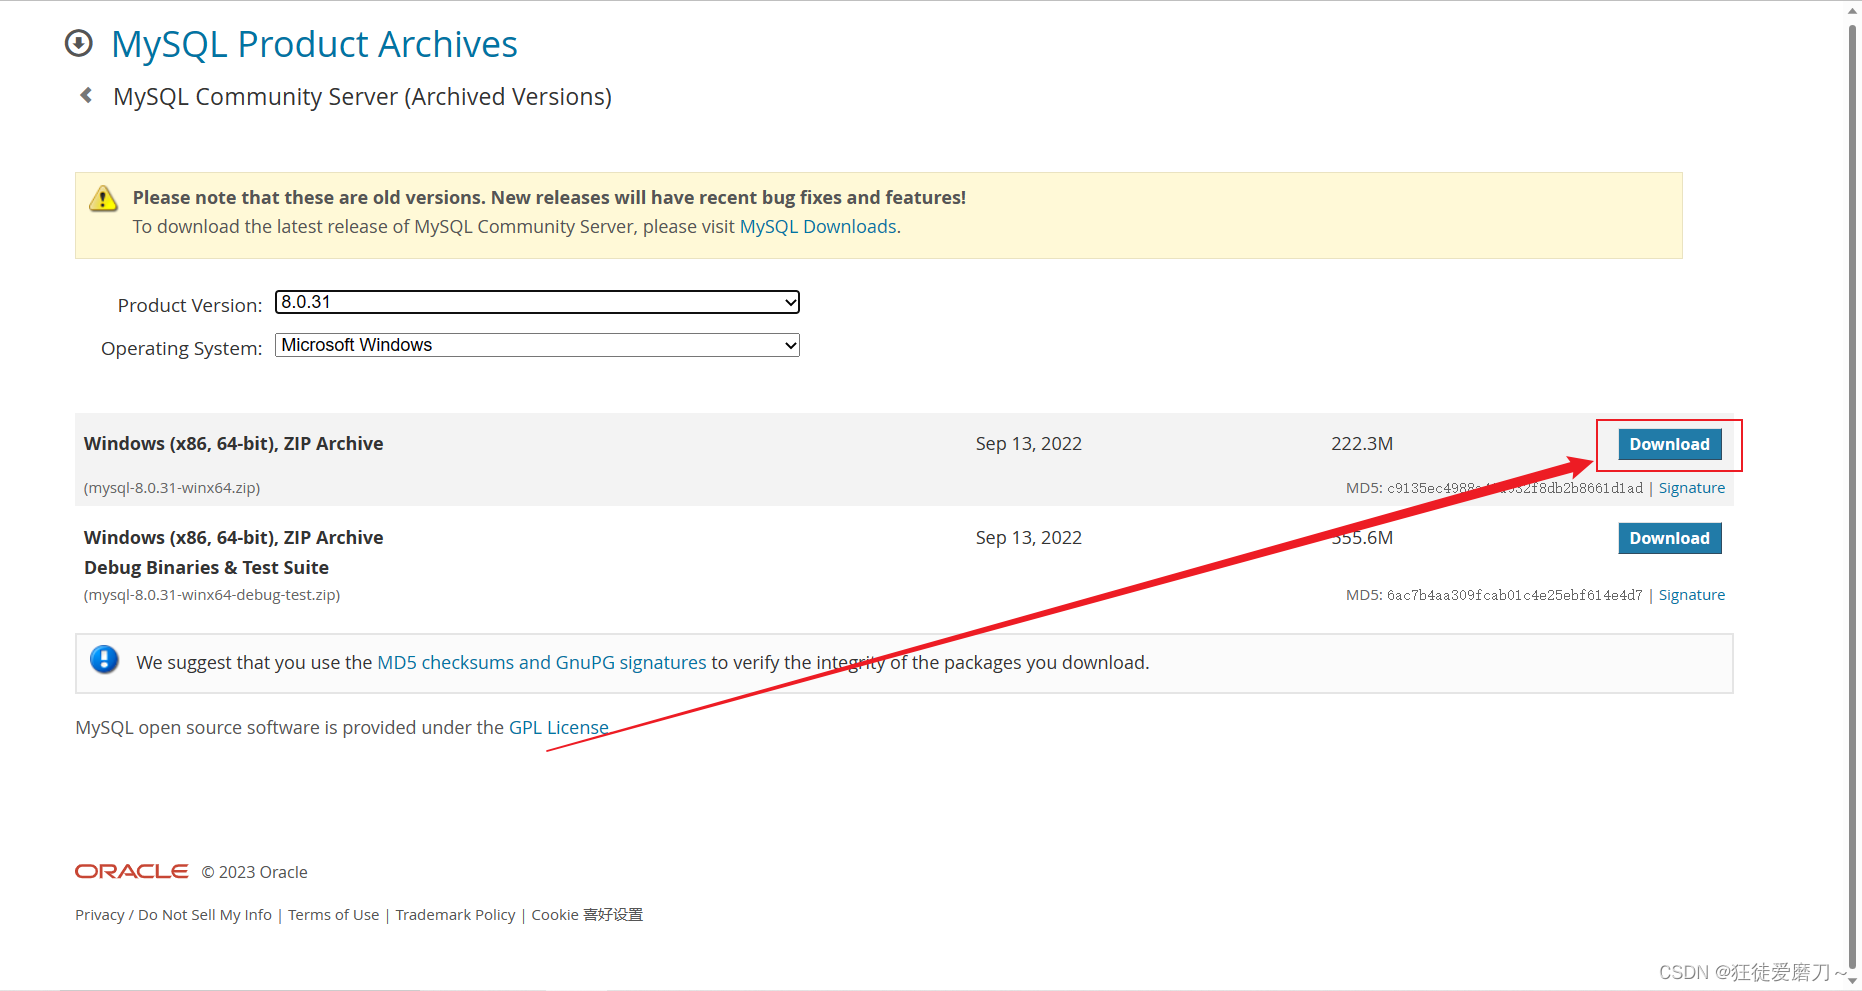Click the Trademark Policy link

coord(455,914)
